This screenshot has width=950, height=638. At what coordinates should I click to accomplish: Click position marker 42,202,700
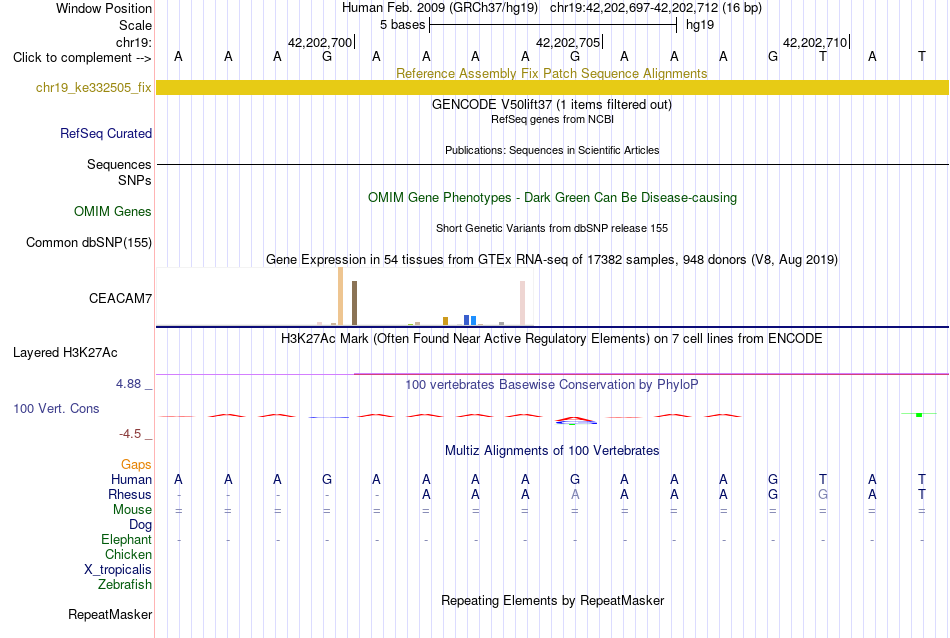click(x=320, y=42)
